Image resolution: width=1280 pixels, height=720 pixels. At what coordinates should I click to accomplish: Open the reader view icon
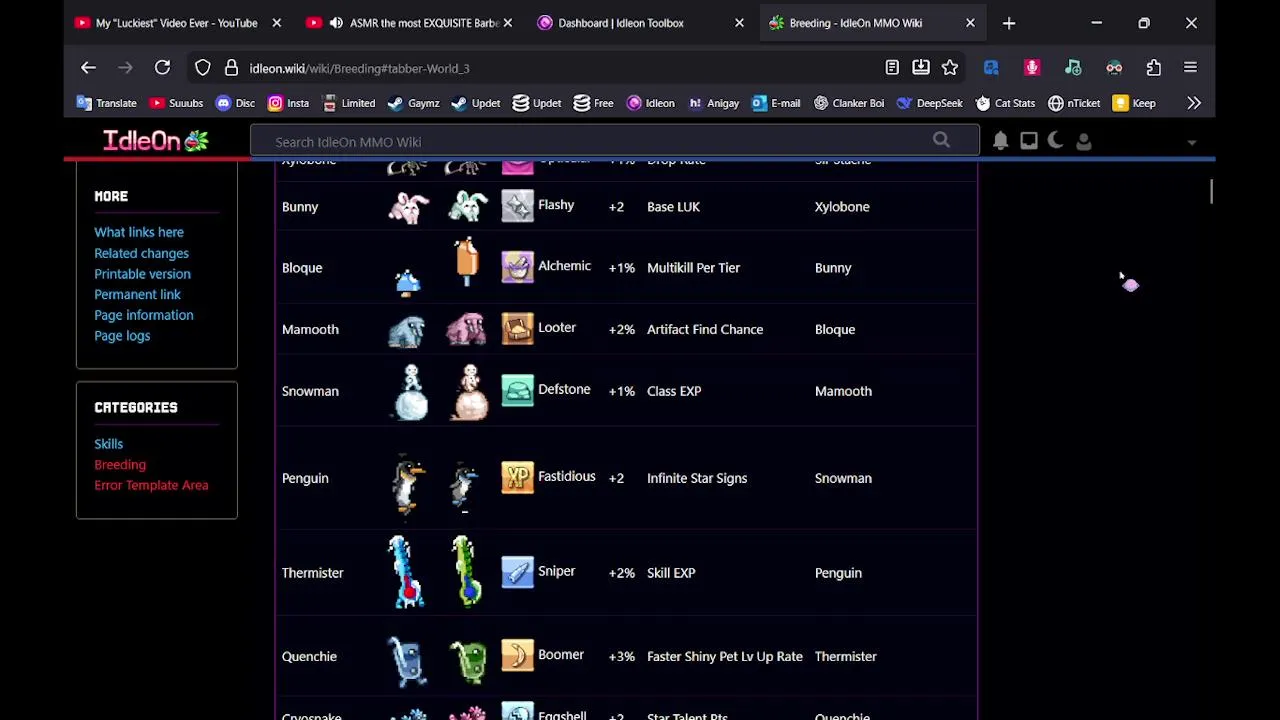point(892,68)
